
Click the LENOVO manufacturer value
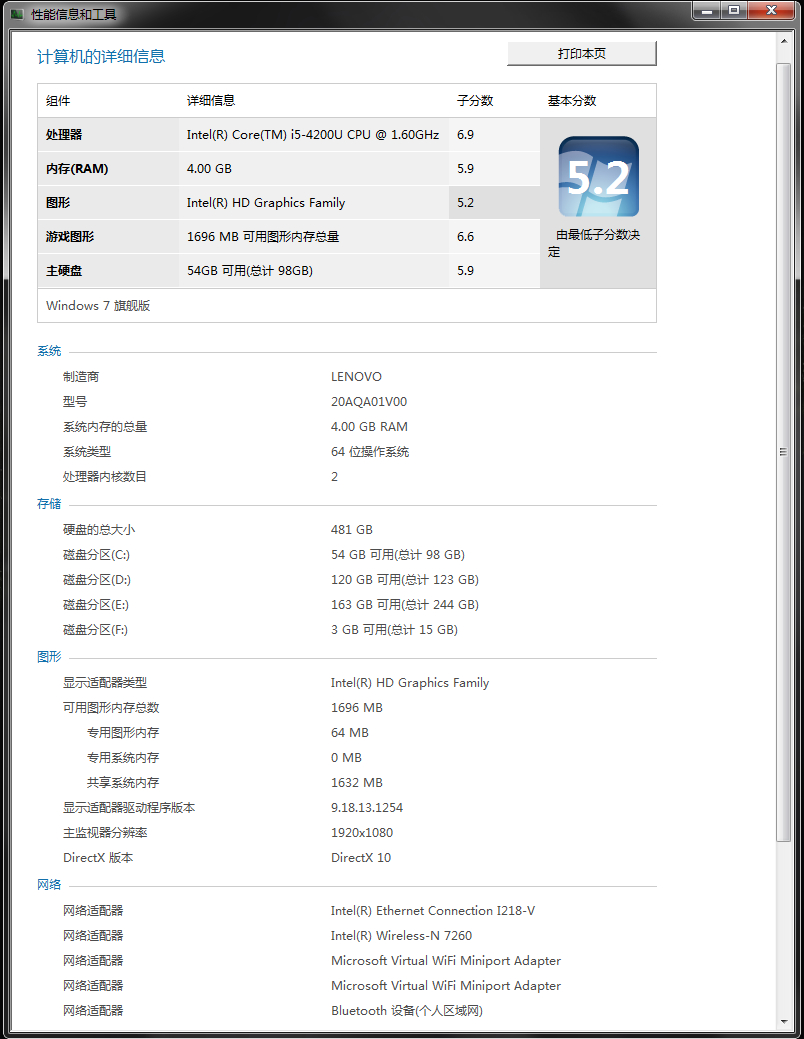point(357,376)
